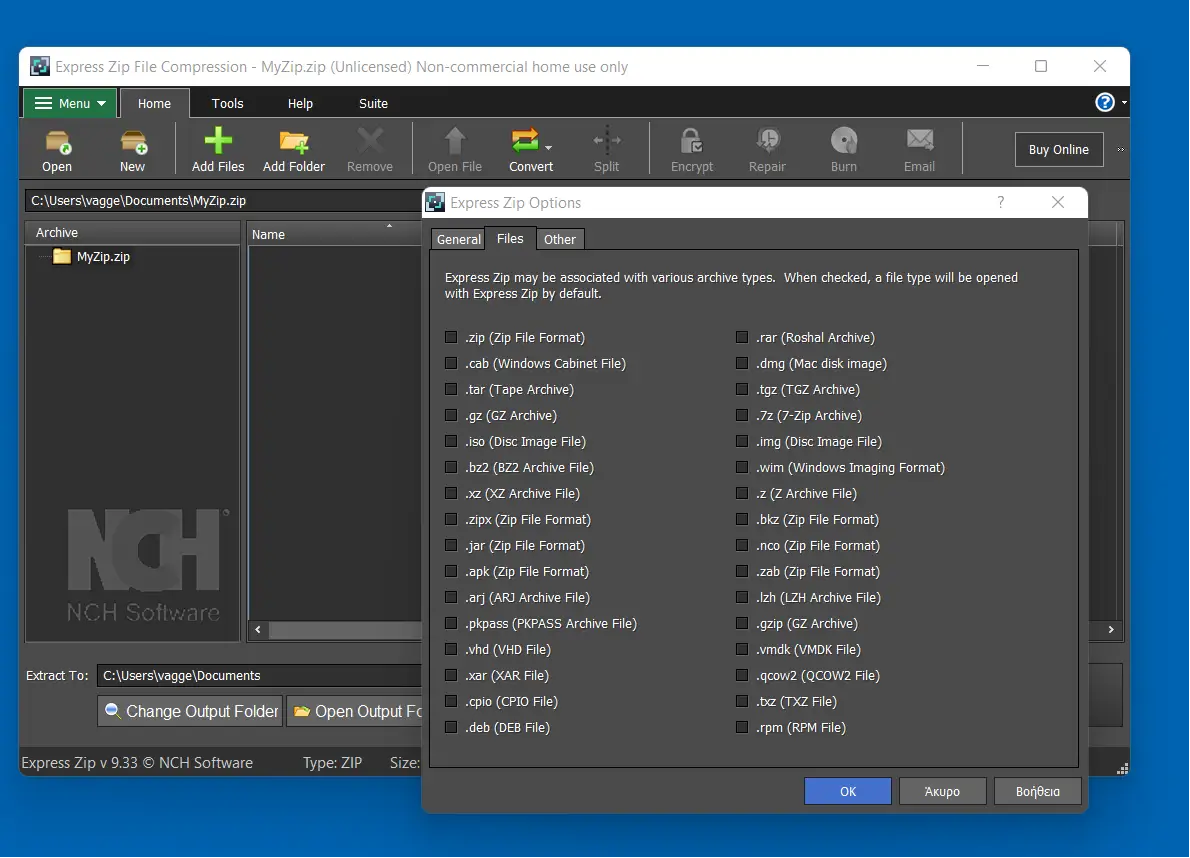Check .wim (Windows Imaging Format) box
Screen dimensions: 1190x858
pyautogui.click(x=741, y=467)
